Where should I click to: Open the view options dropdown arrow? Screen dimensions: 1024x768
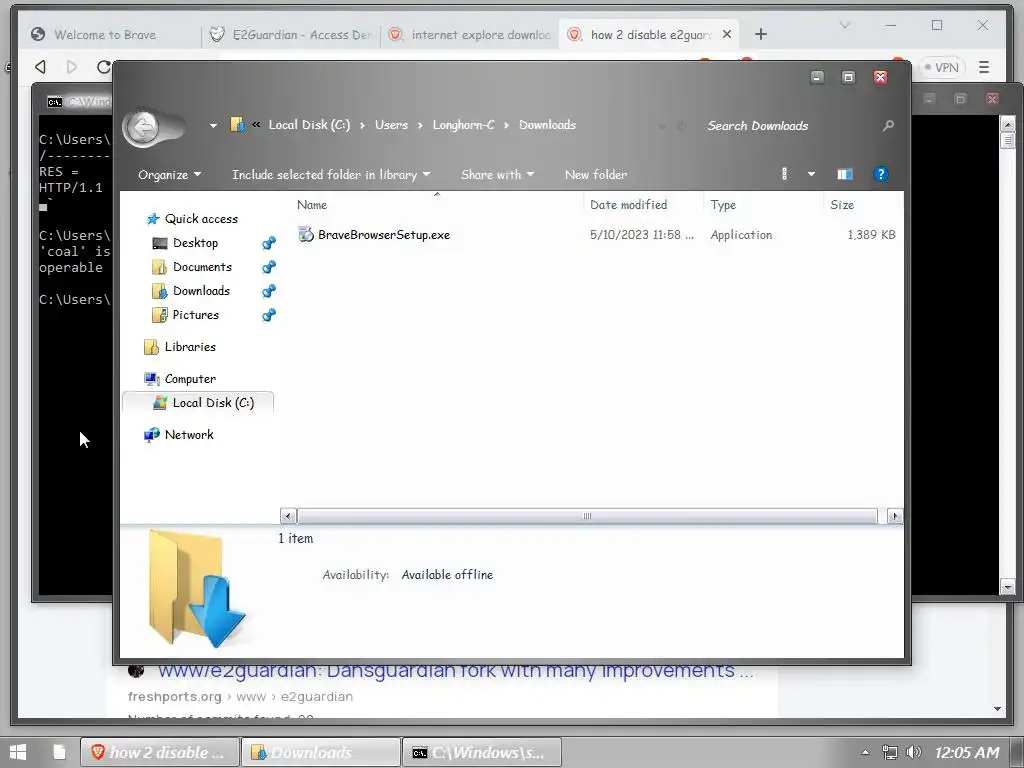(811, 174)
